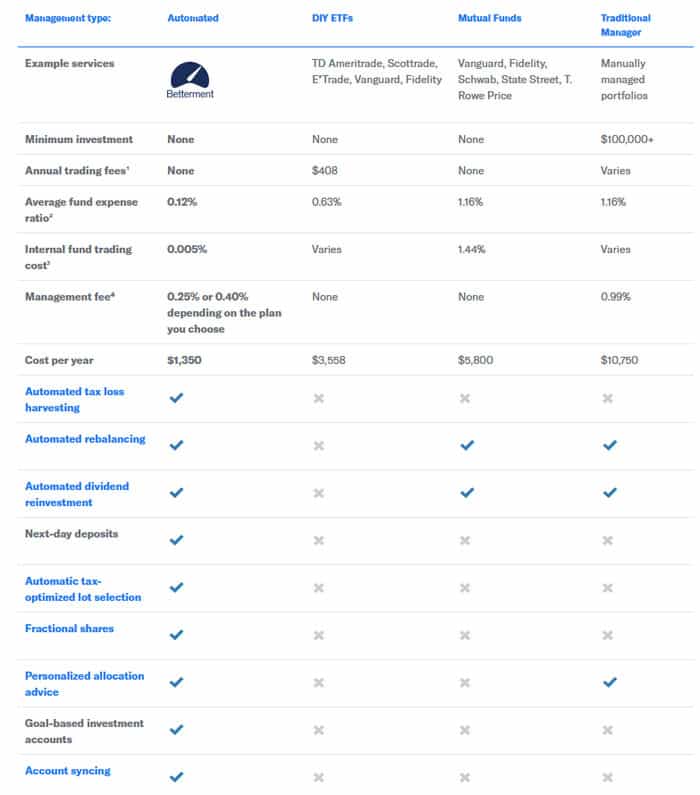Click Automated checkmark in Account syncing row
Screen dimensions: 700x795
pyautogui.click(x=177, y=777)
